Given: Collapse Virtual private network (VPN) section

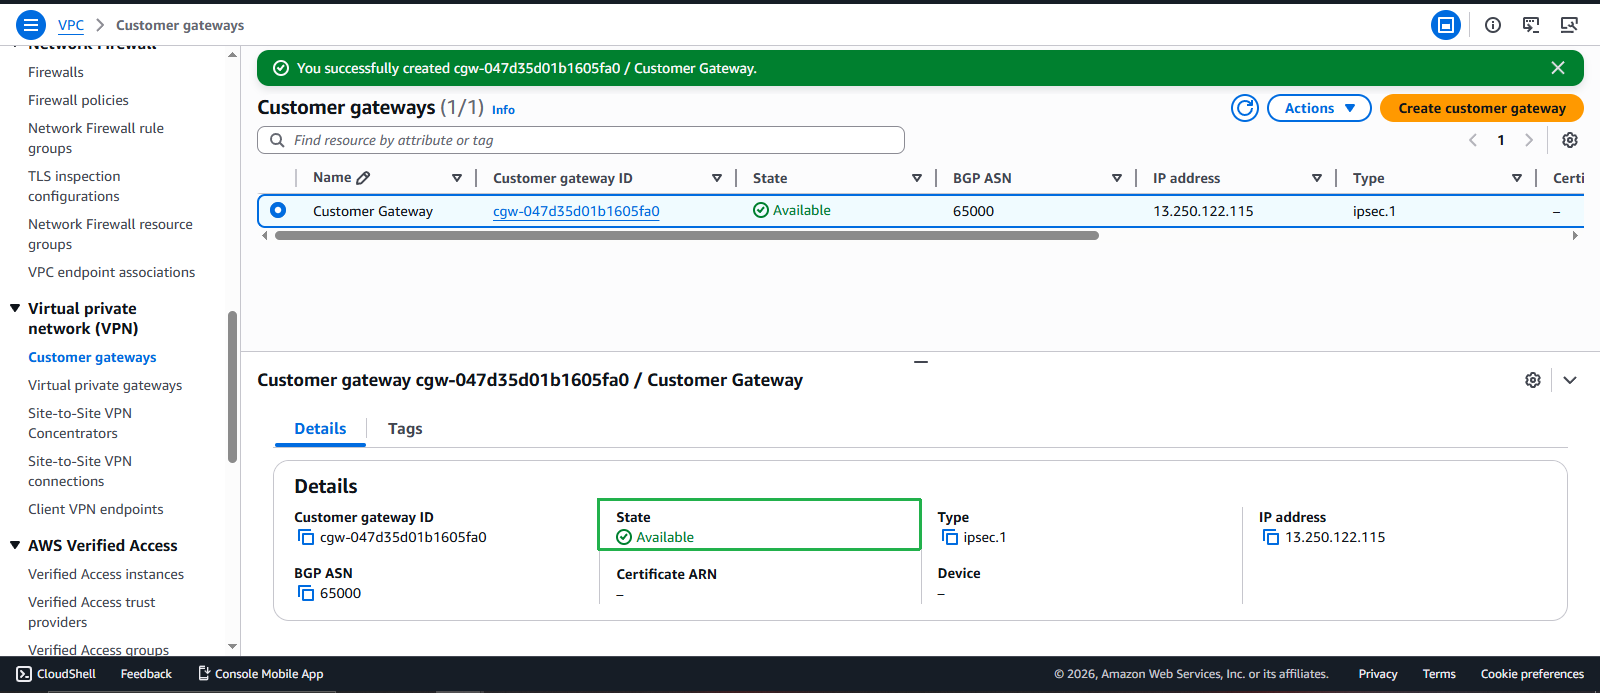Looking at the screenshot, I should 15,308.
